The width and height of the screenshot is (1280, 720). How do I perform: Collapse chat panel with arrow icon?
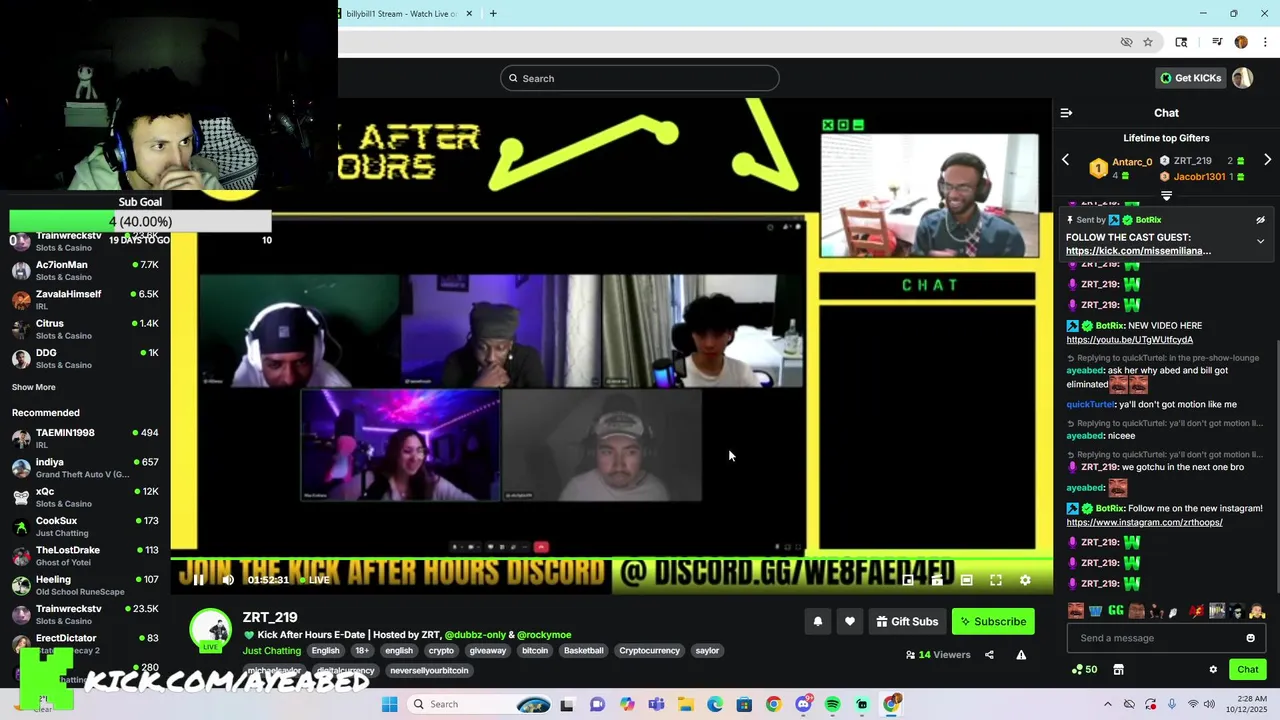[x=1066, y=113]
